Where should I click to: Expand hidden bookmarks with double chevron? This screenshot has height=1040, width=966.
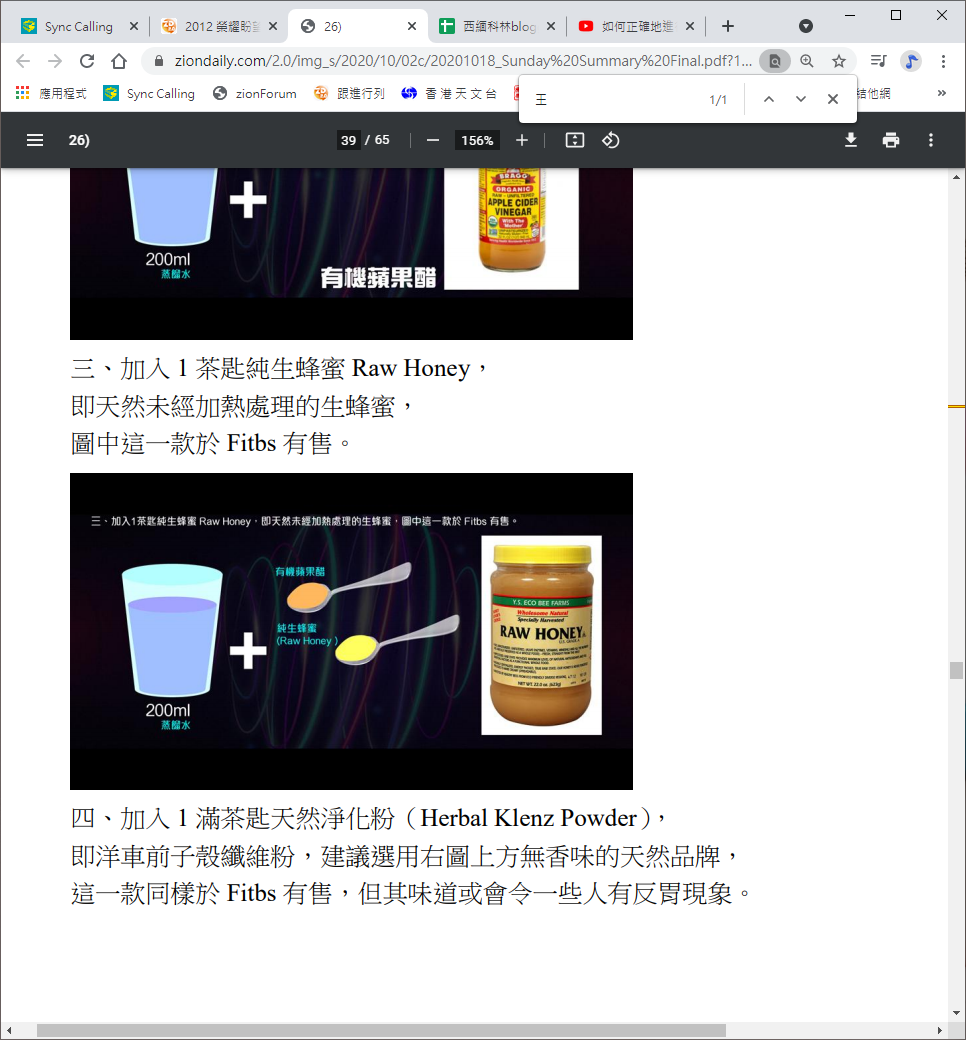click(941, 93)
